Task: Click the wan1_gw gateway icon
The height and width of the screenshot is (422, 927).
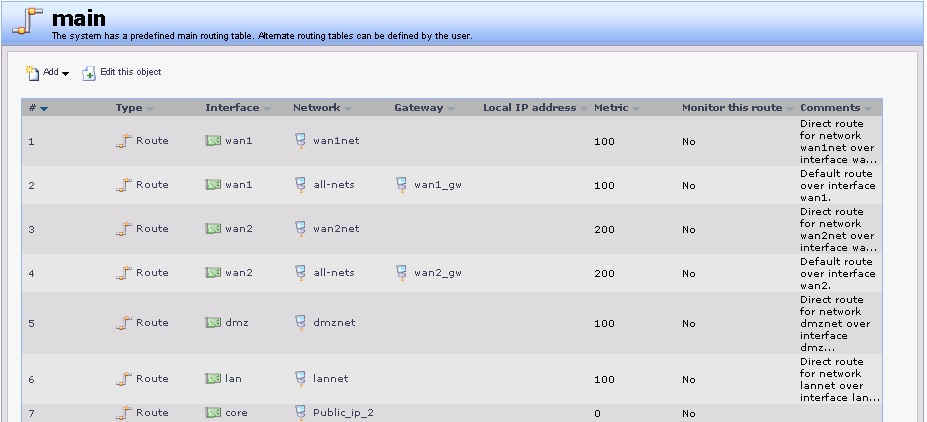Action: pos(401,185)
